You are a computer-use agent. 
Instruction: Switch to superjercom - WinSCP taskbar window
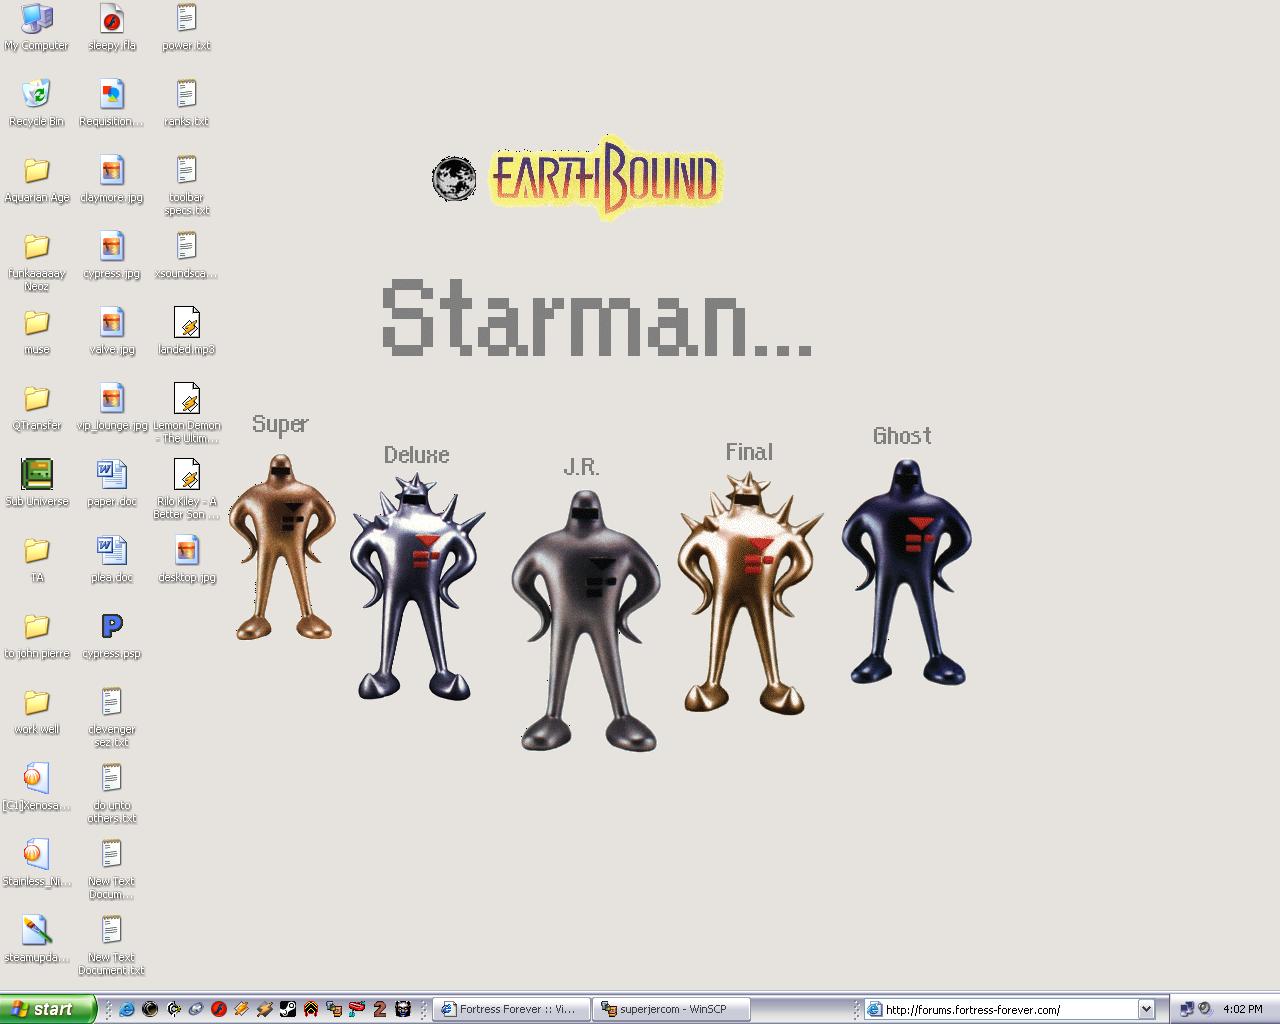tap(671, 1009)
